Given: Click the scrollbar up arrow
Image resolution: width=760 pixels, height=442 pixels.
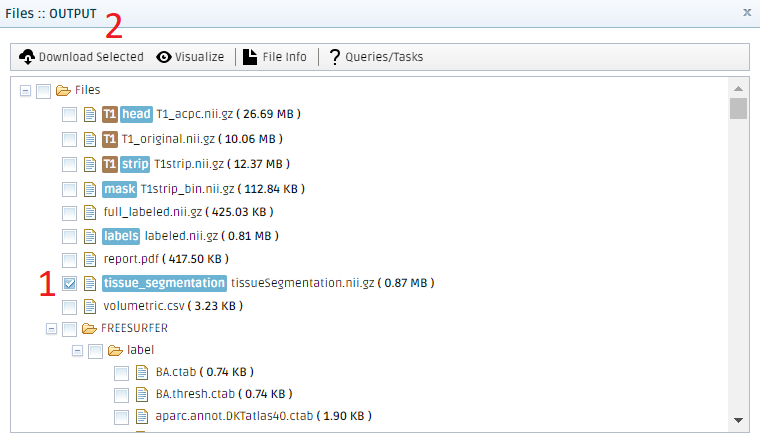Looking at the screenshot, I should (x=738, y=88).
